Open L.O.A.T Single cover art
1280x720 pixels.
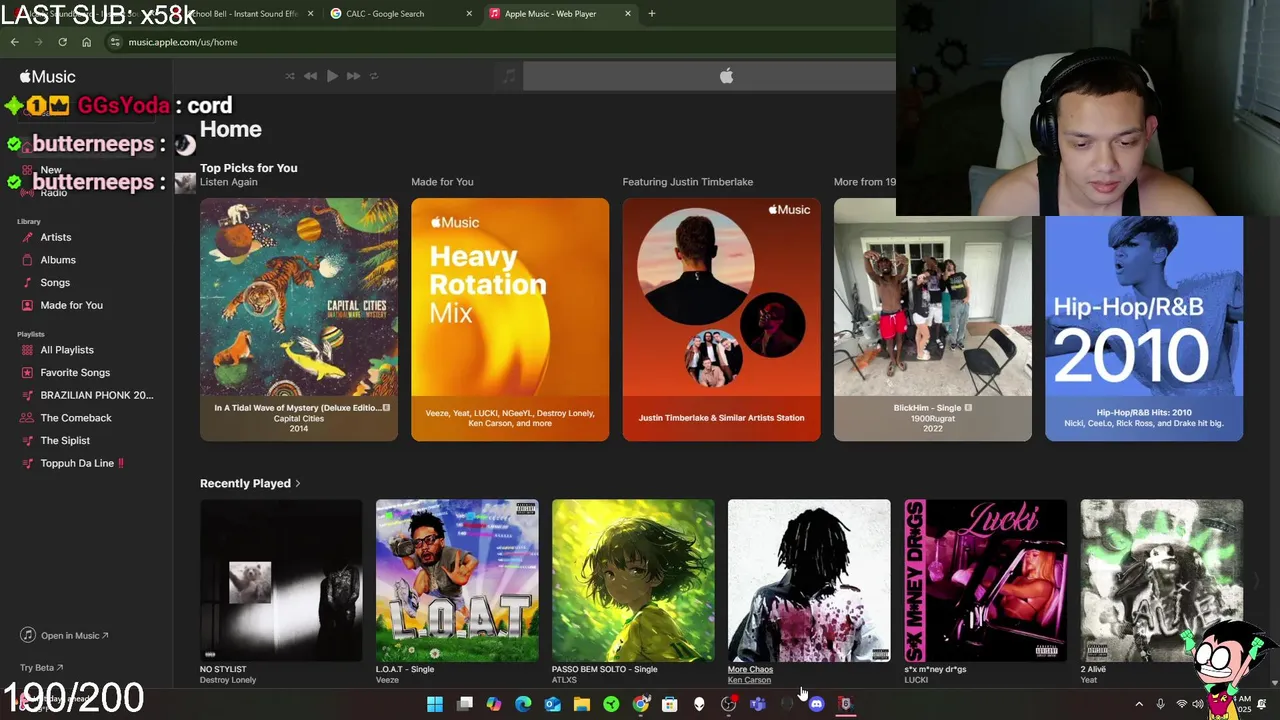[x=457, y=581]
